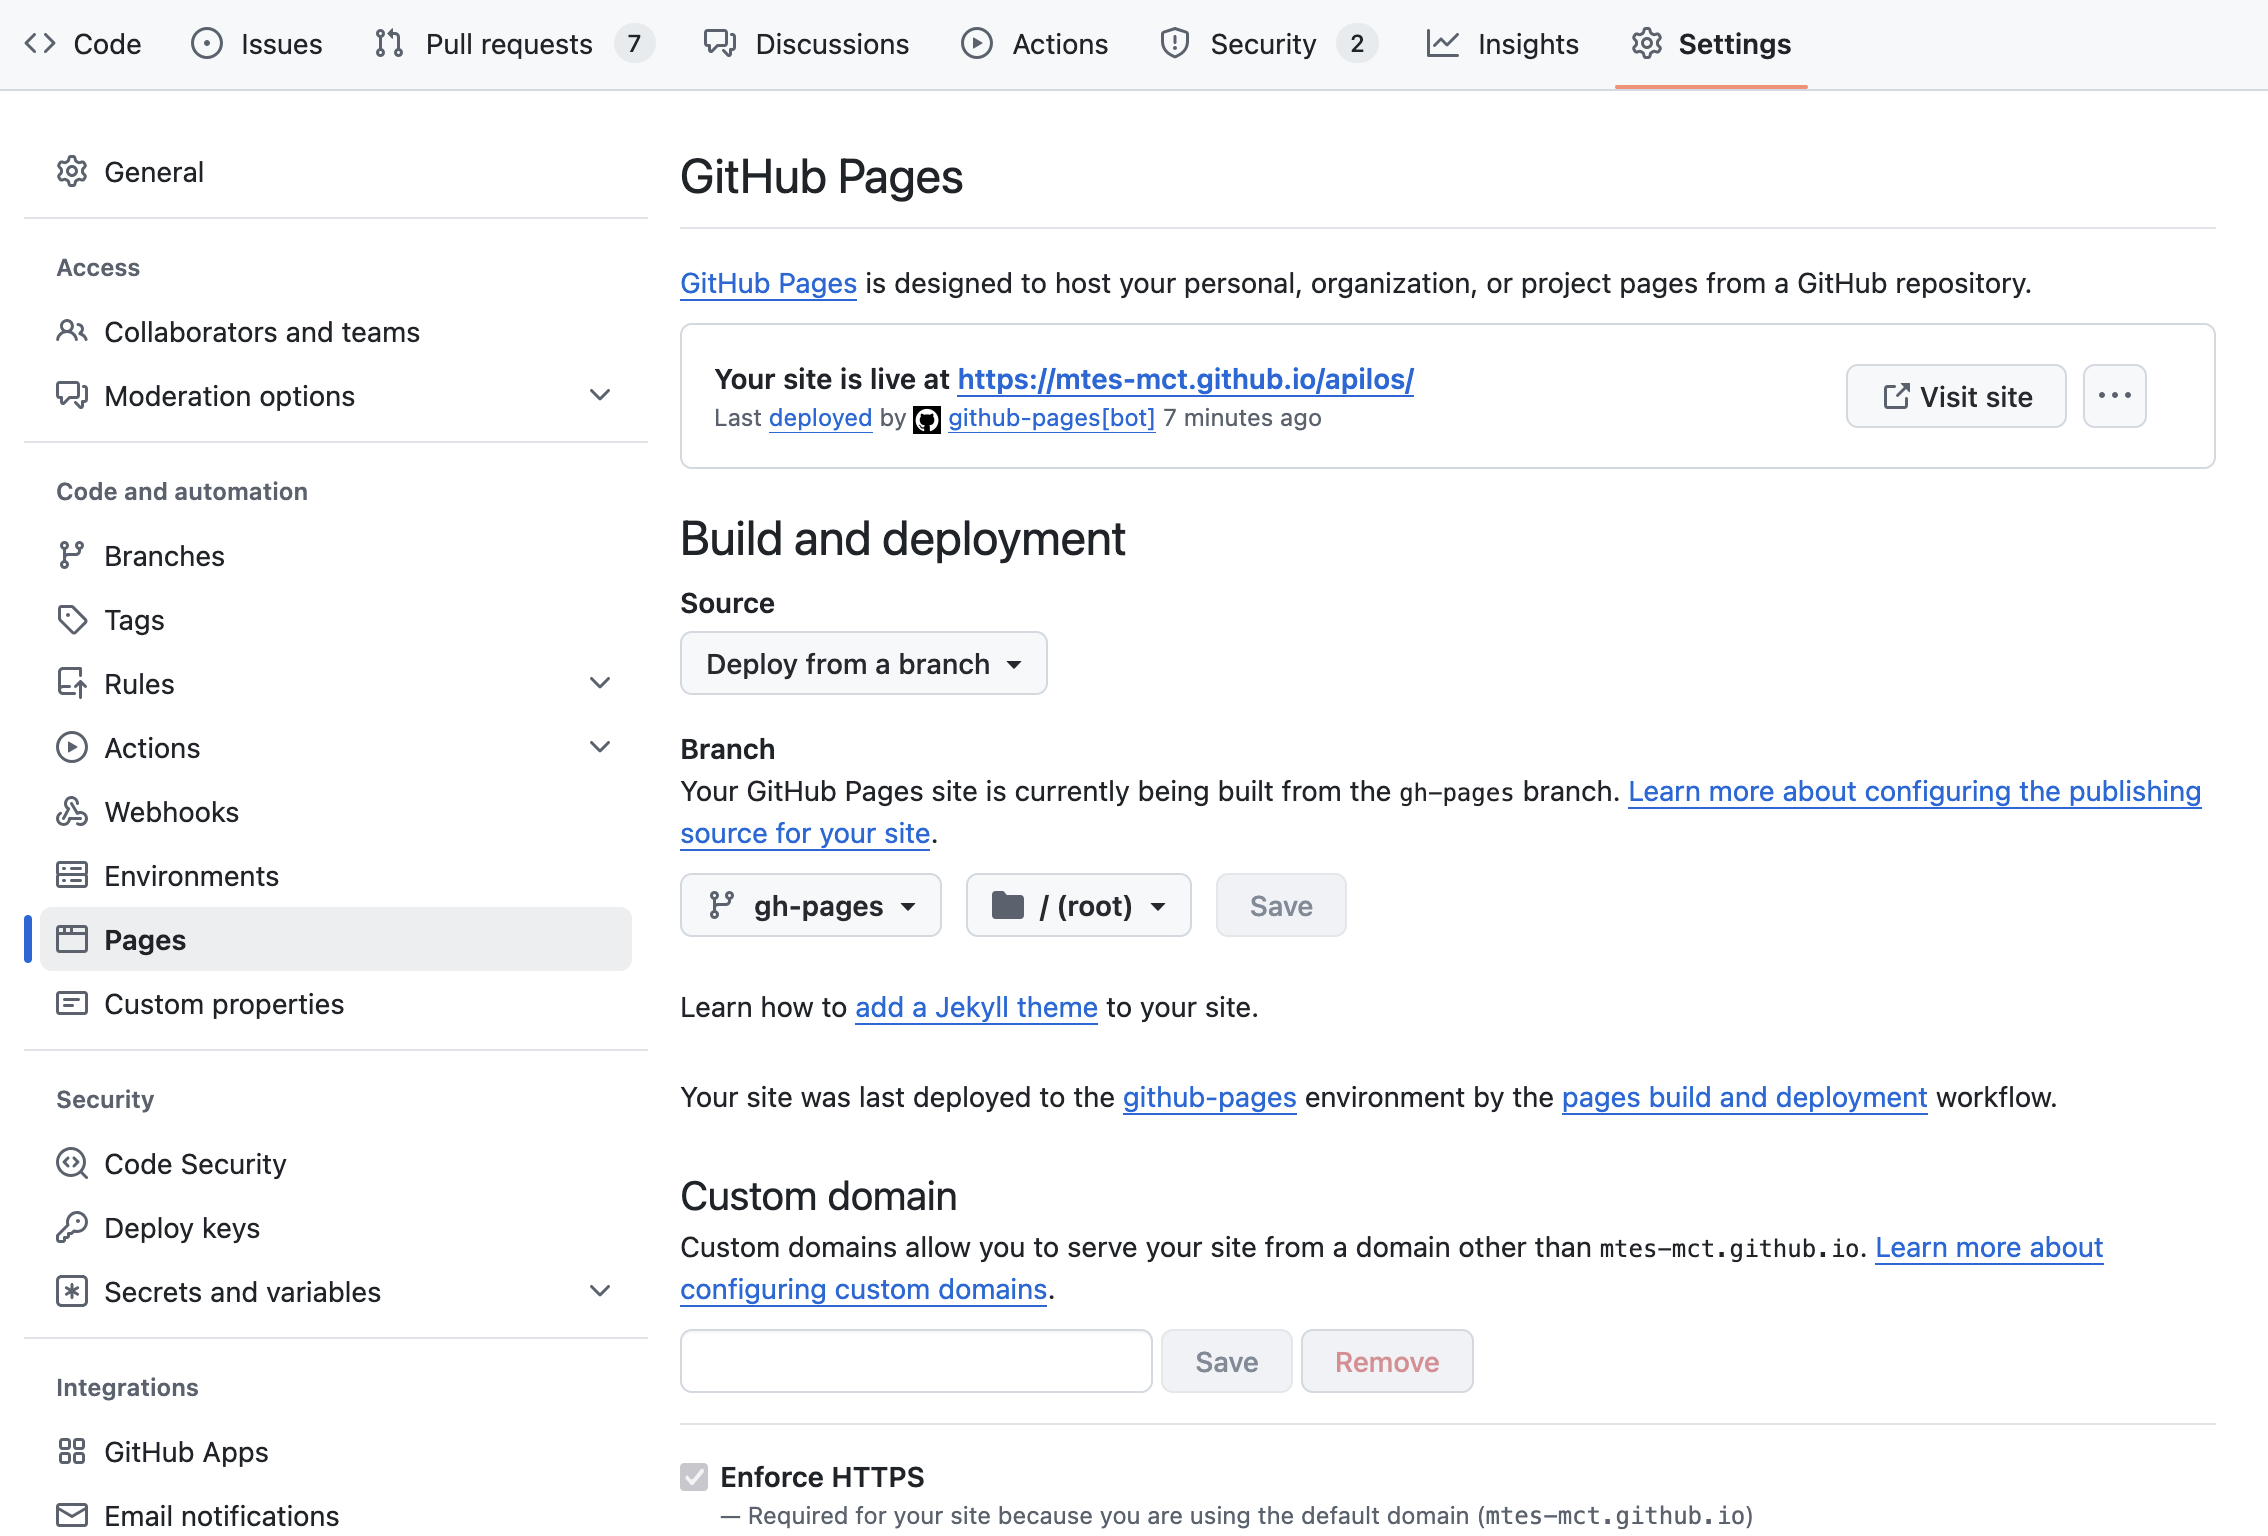This screenshot has height=1536, width=2268.
Task: Click the Pages browser icon in sidebar
Action: tap(72, 940)
